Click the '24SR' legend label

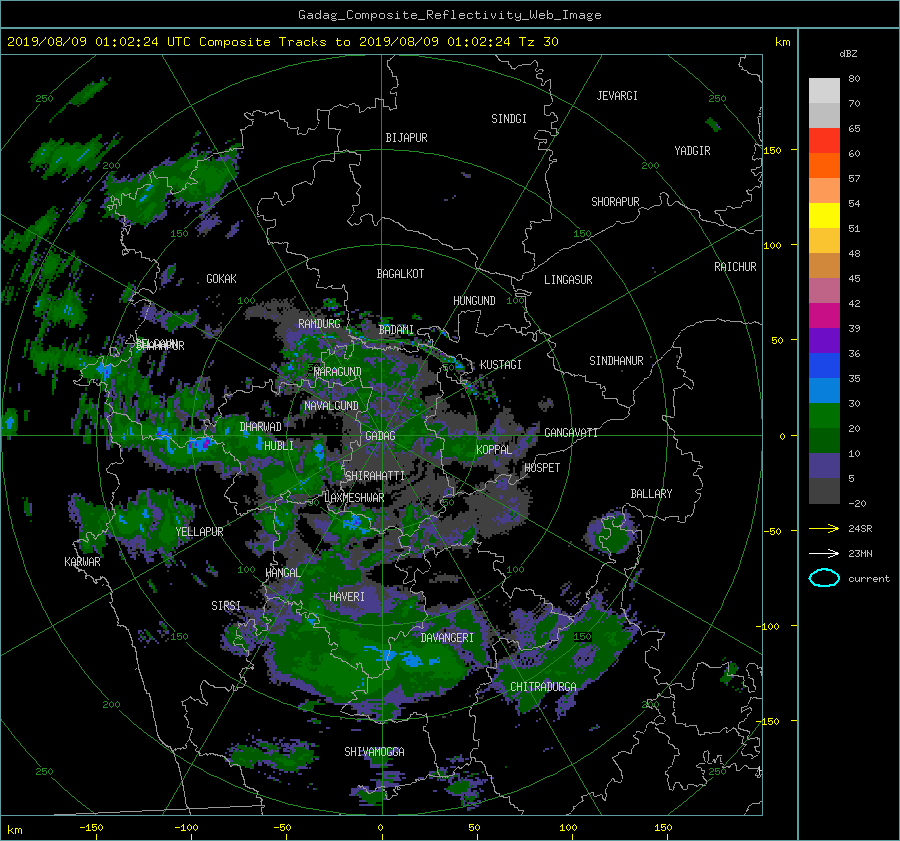[x=860, y=528]
